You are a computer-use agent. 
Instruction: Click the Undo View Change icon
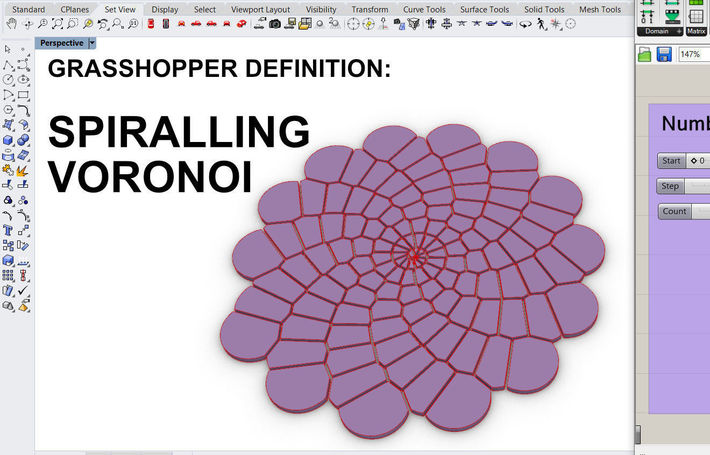103,24
